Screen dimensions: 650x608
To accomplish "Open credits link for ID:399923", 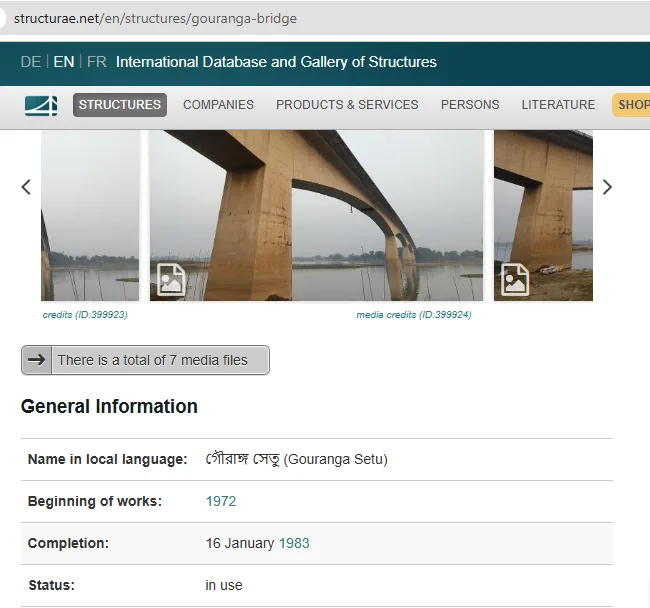I will [x=85, y=315].
